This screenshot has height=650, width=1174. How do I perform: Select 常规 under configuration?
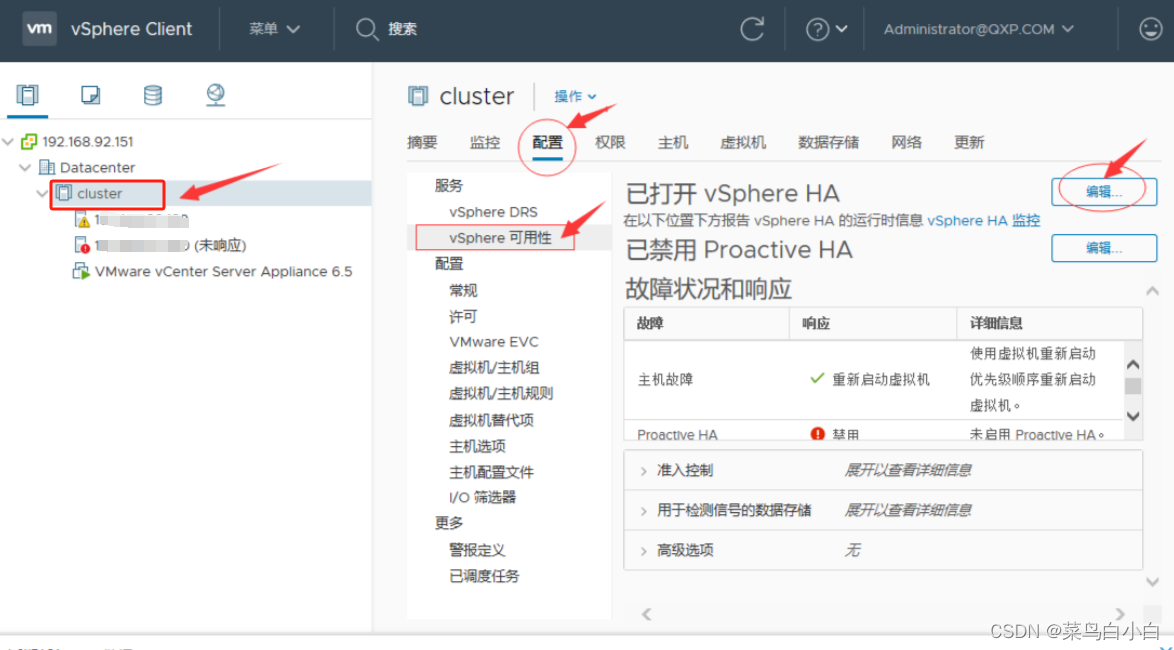463,291
